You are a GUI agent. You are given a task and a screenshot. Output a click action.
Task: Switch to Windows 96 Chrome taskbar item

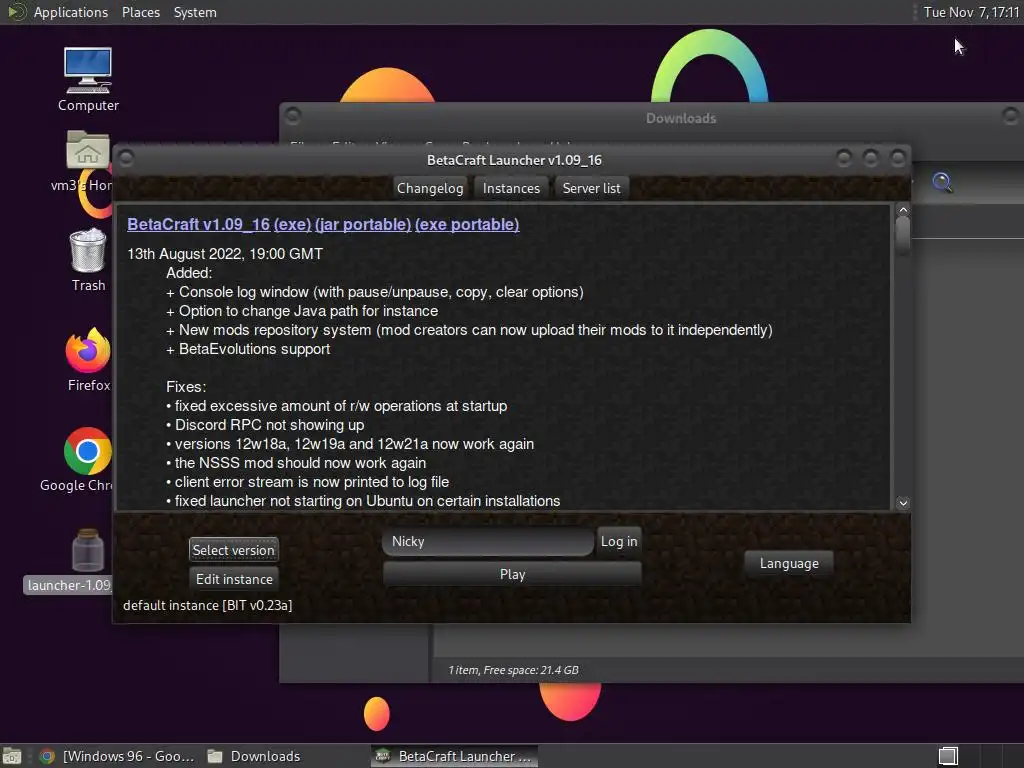point(116,756)
